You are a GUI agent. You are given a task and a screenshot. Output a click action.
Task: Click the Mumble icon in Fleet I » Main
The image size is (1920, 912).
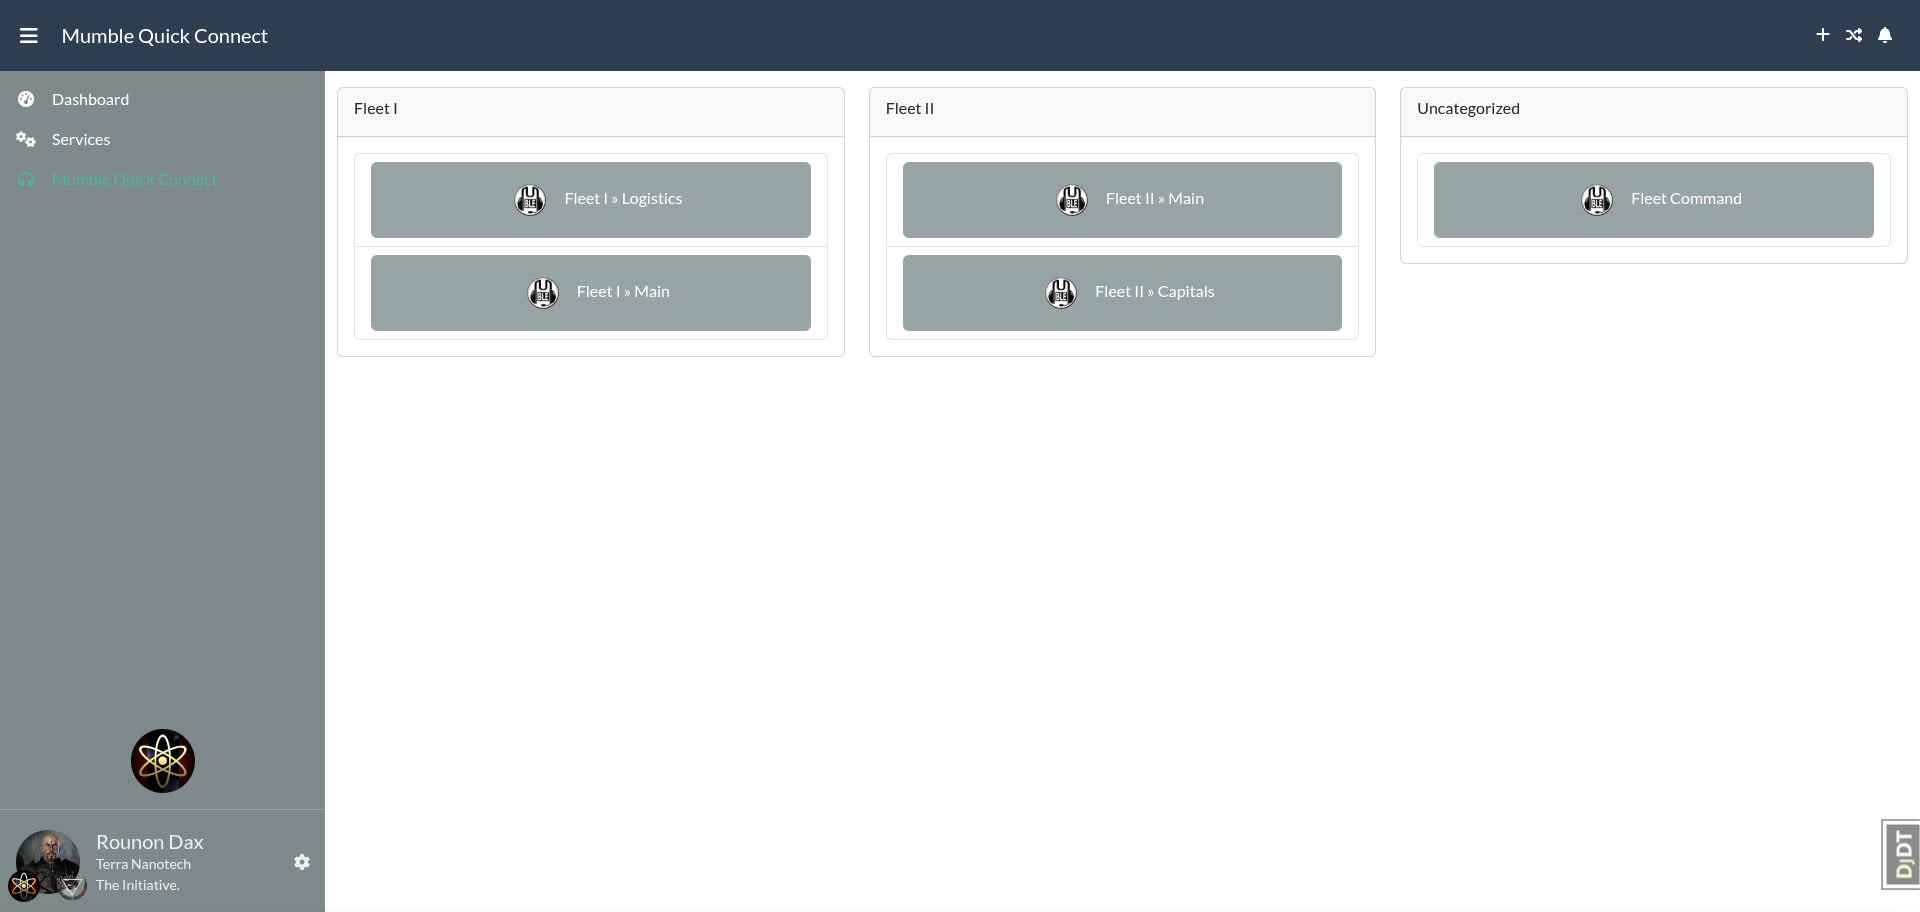click(543, 293)
